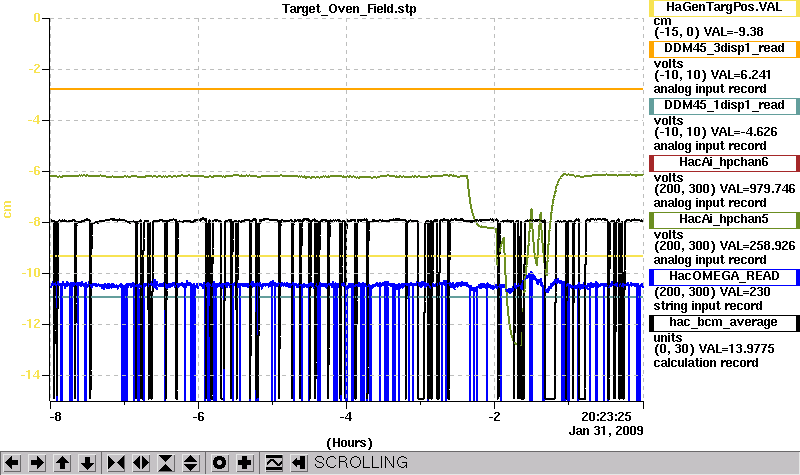Select the HacOMEGA_READ legend button

tap(724, 277)
